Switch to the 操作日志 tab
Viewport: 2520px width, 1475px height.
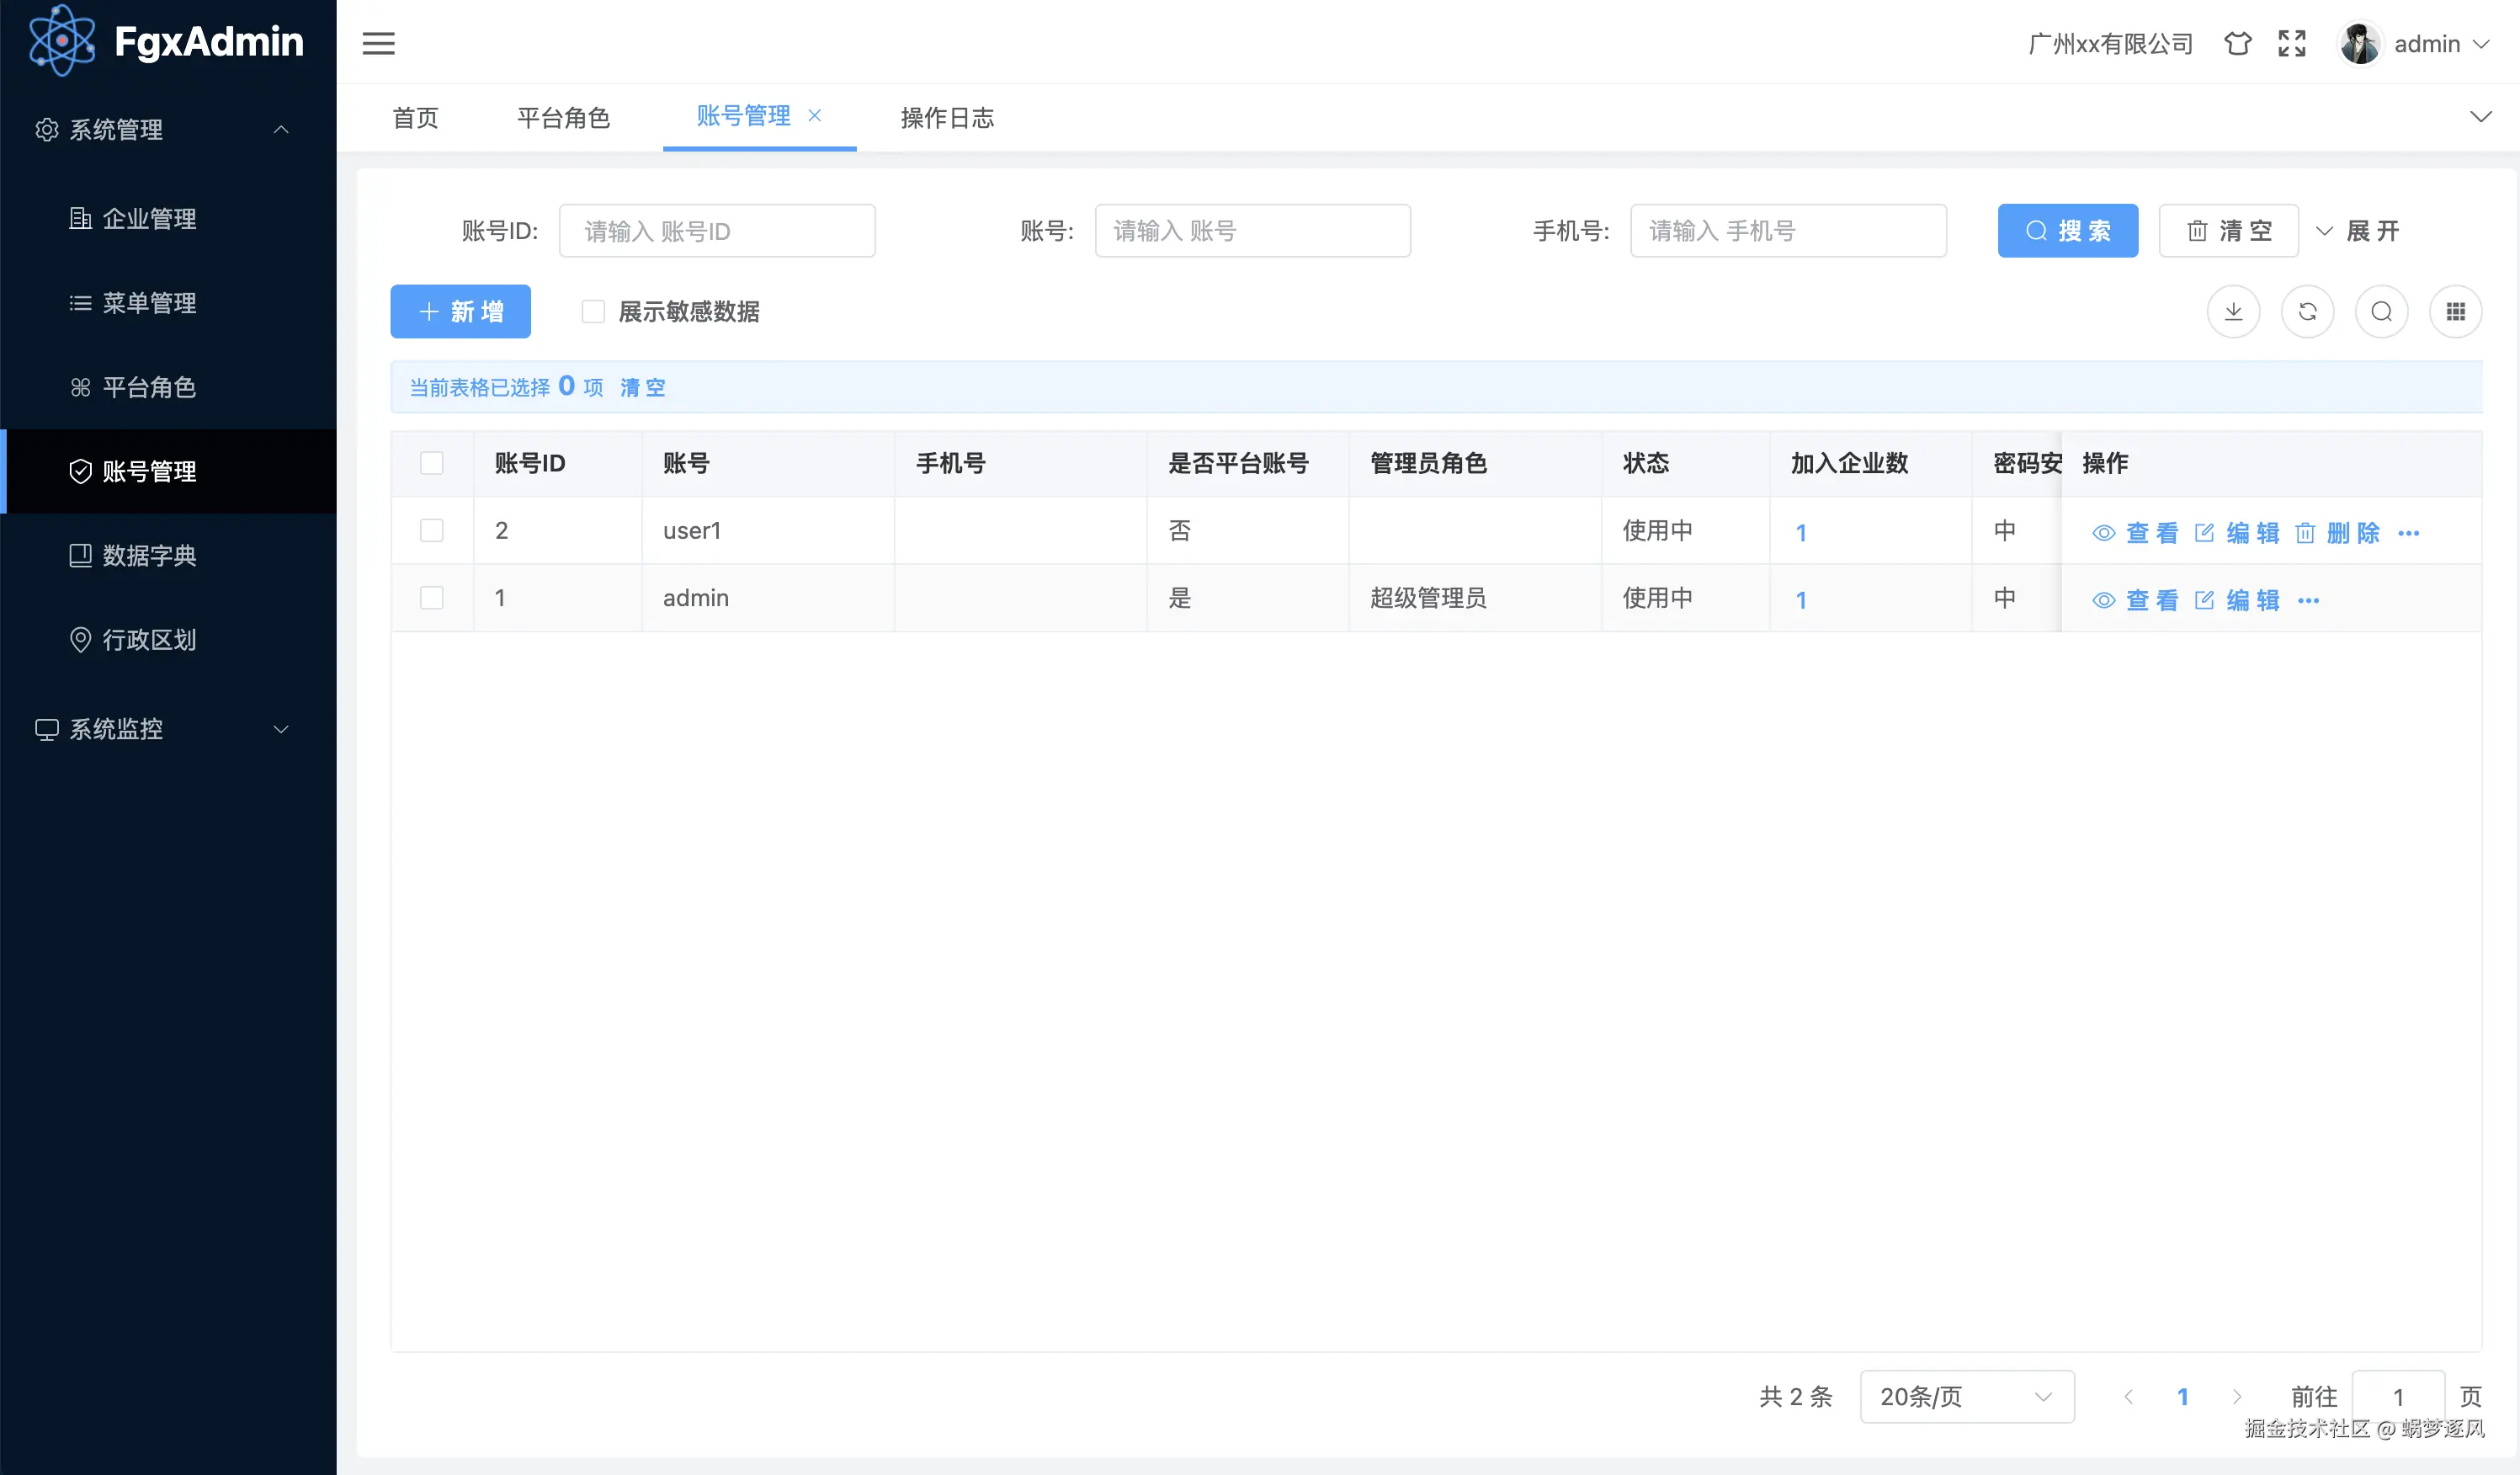coord(946,117)
